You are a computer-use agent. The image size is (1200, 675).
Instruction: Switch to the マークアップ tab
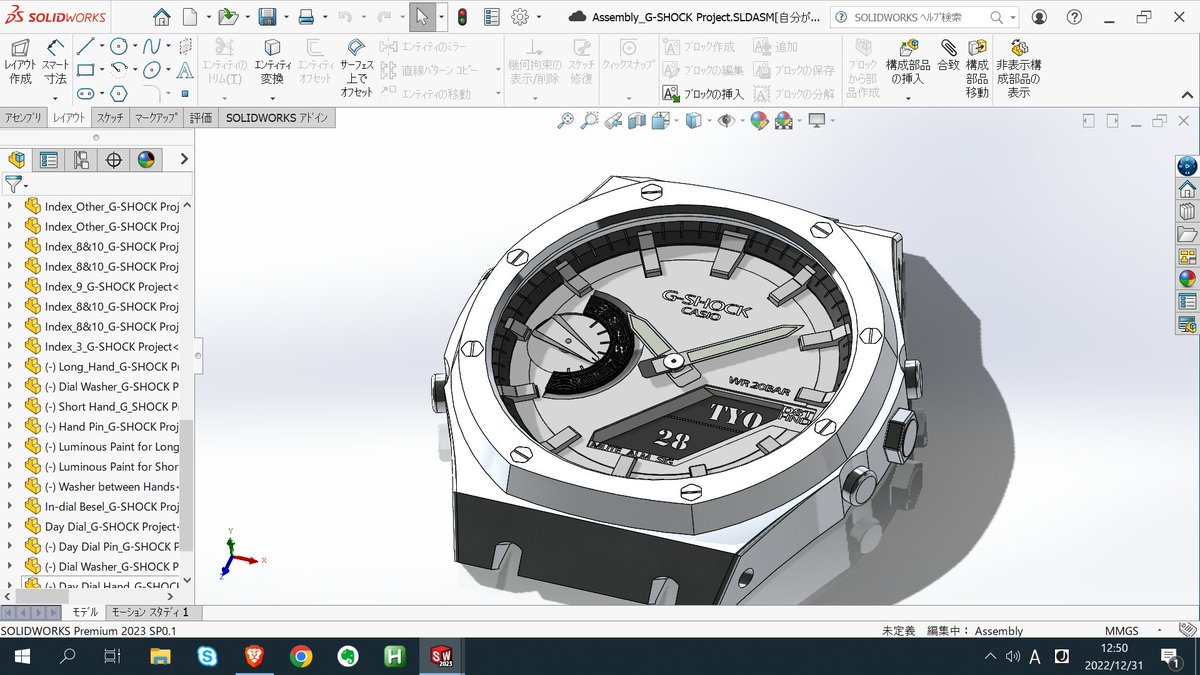pyautogui.click(x=158, y=117)
